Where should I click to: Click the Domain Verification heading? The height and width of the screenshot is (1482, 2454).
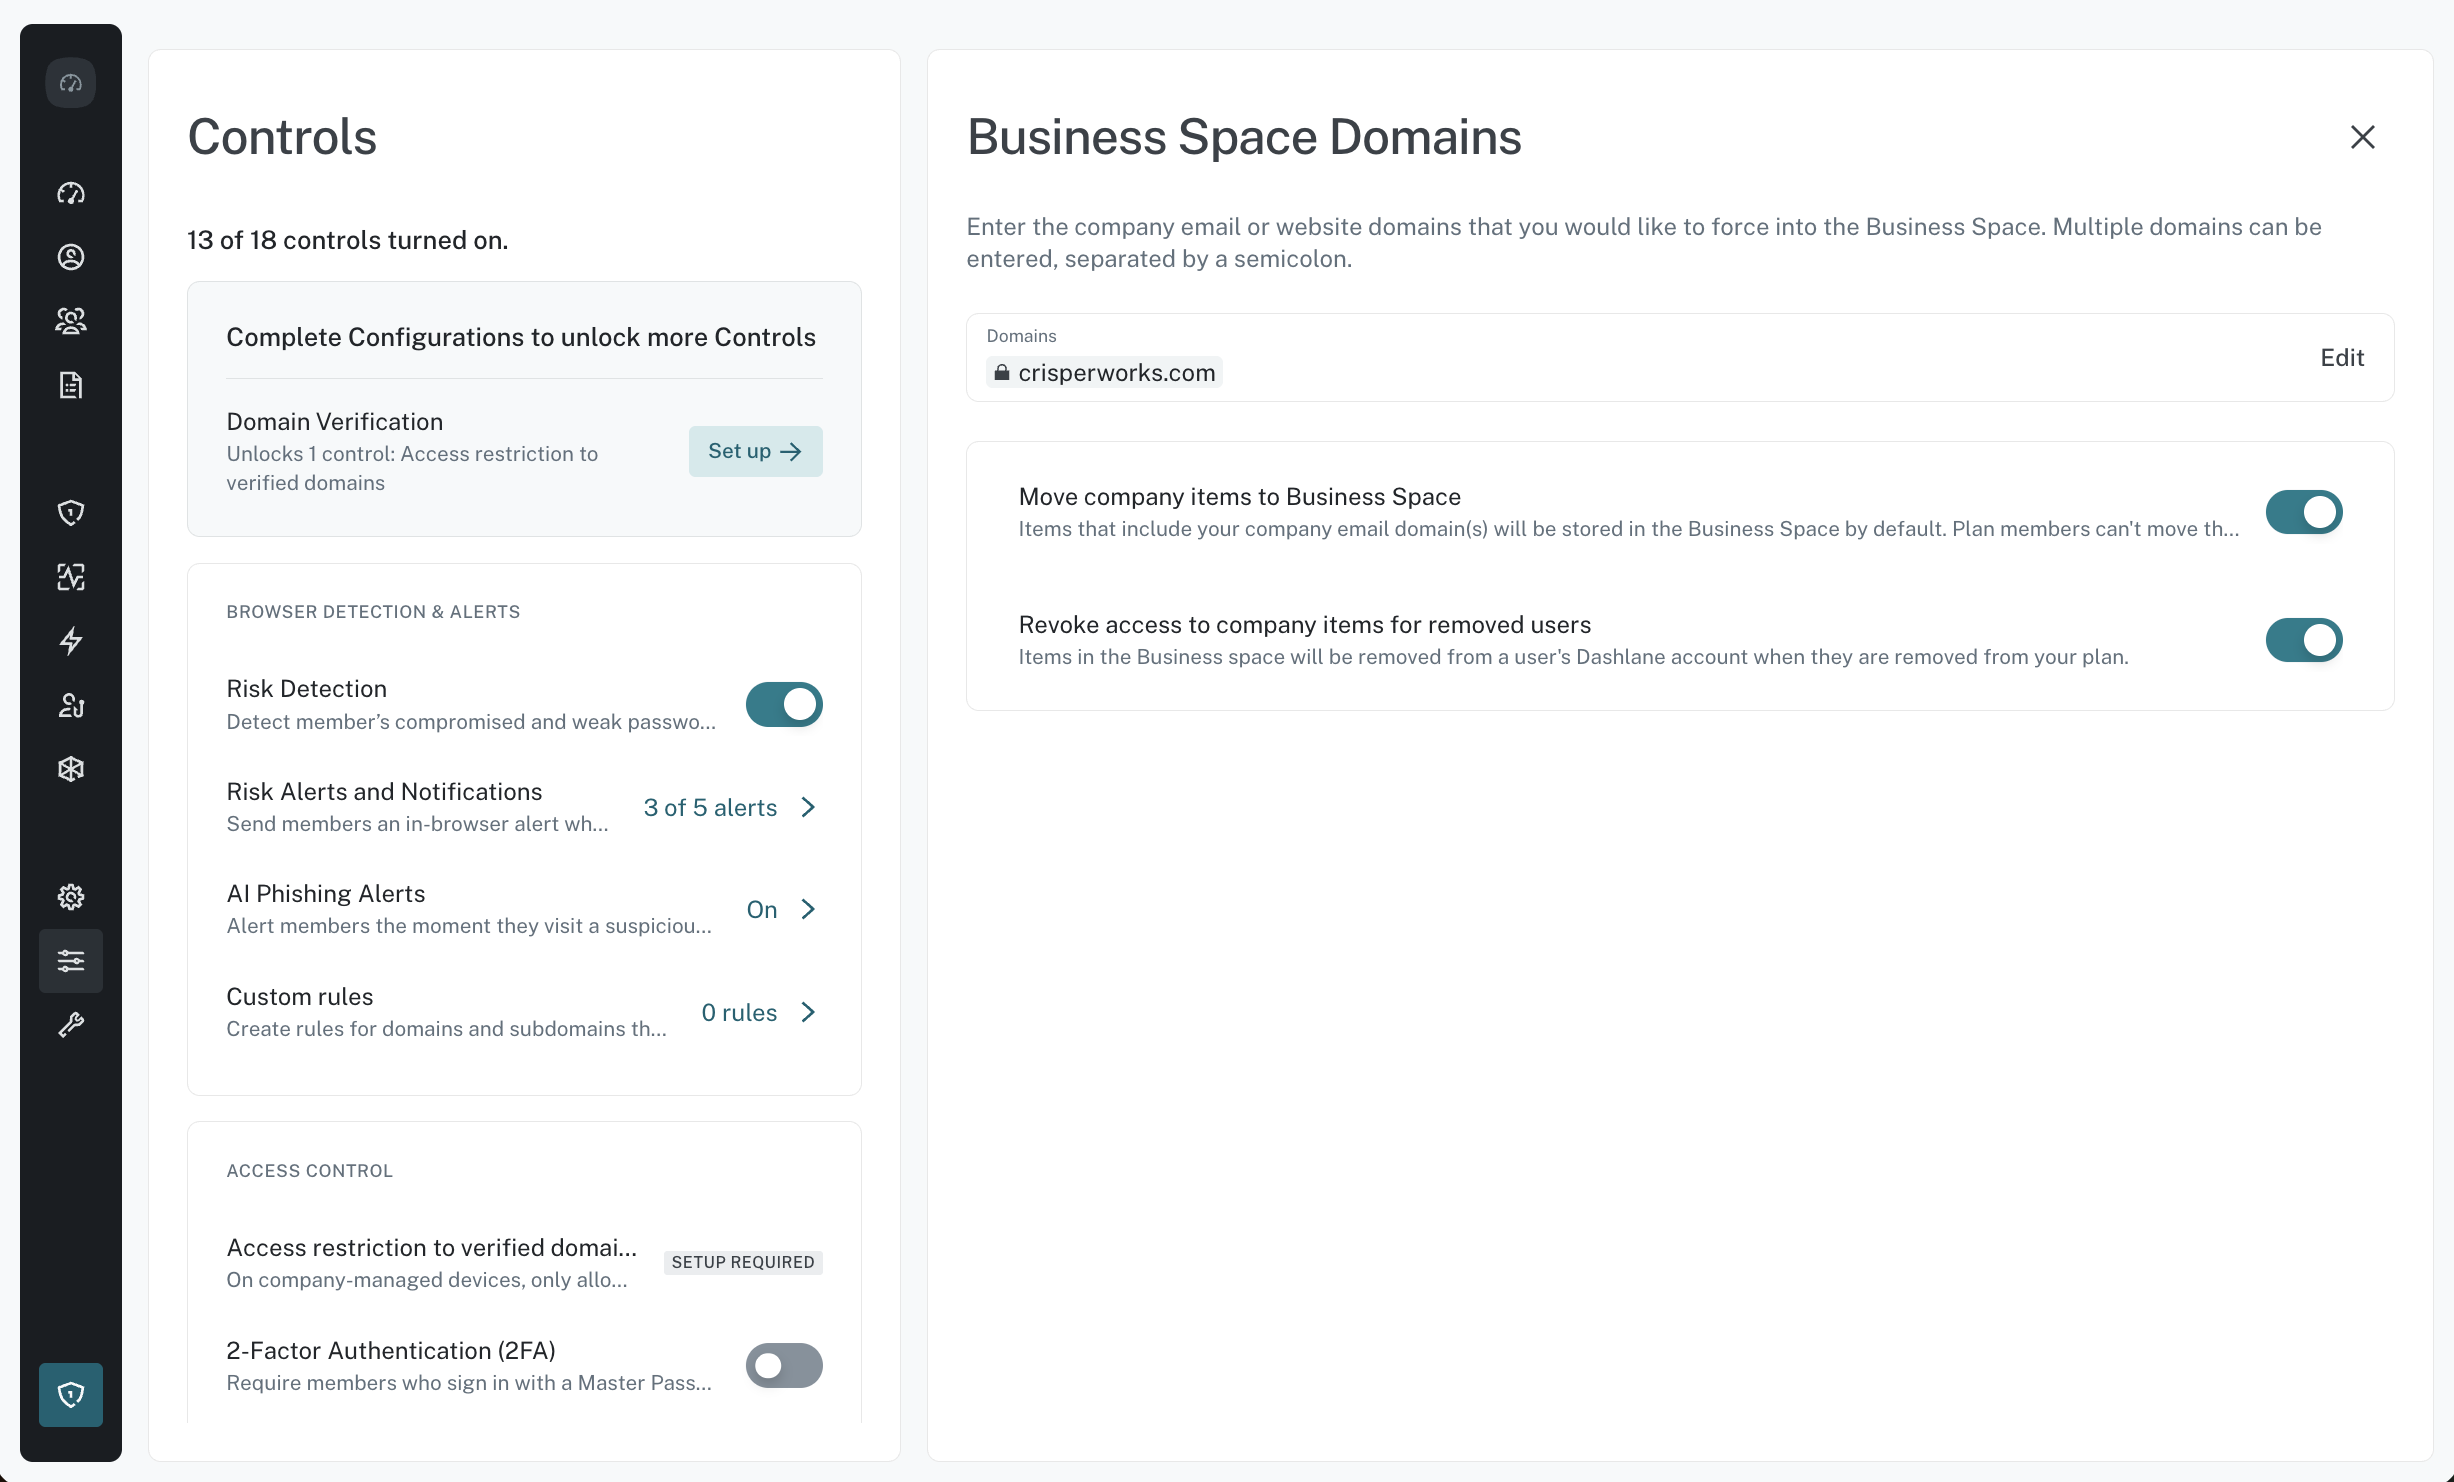click(334, 422)
